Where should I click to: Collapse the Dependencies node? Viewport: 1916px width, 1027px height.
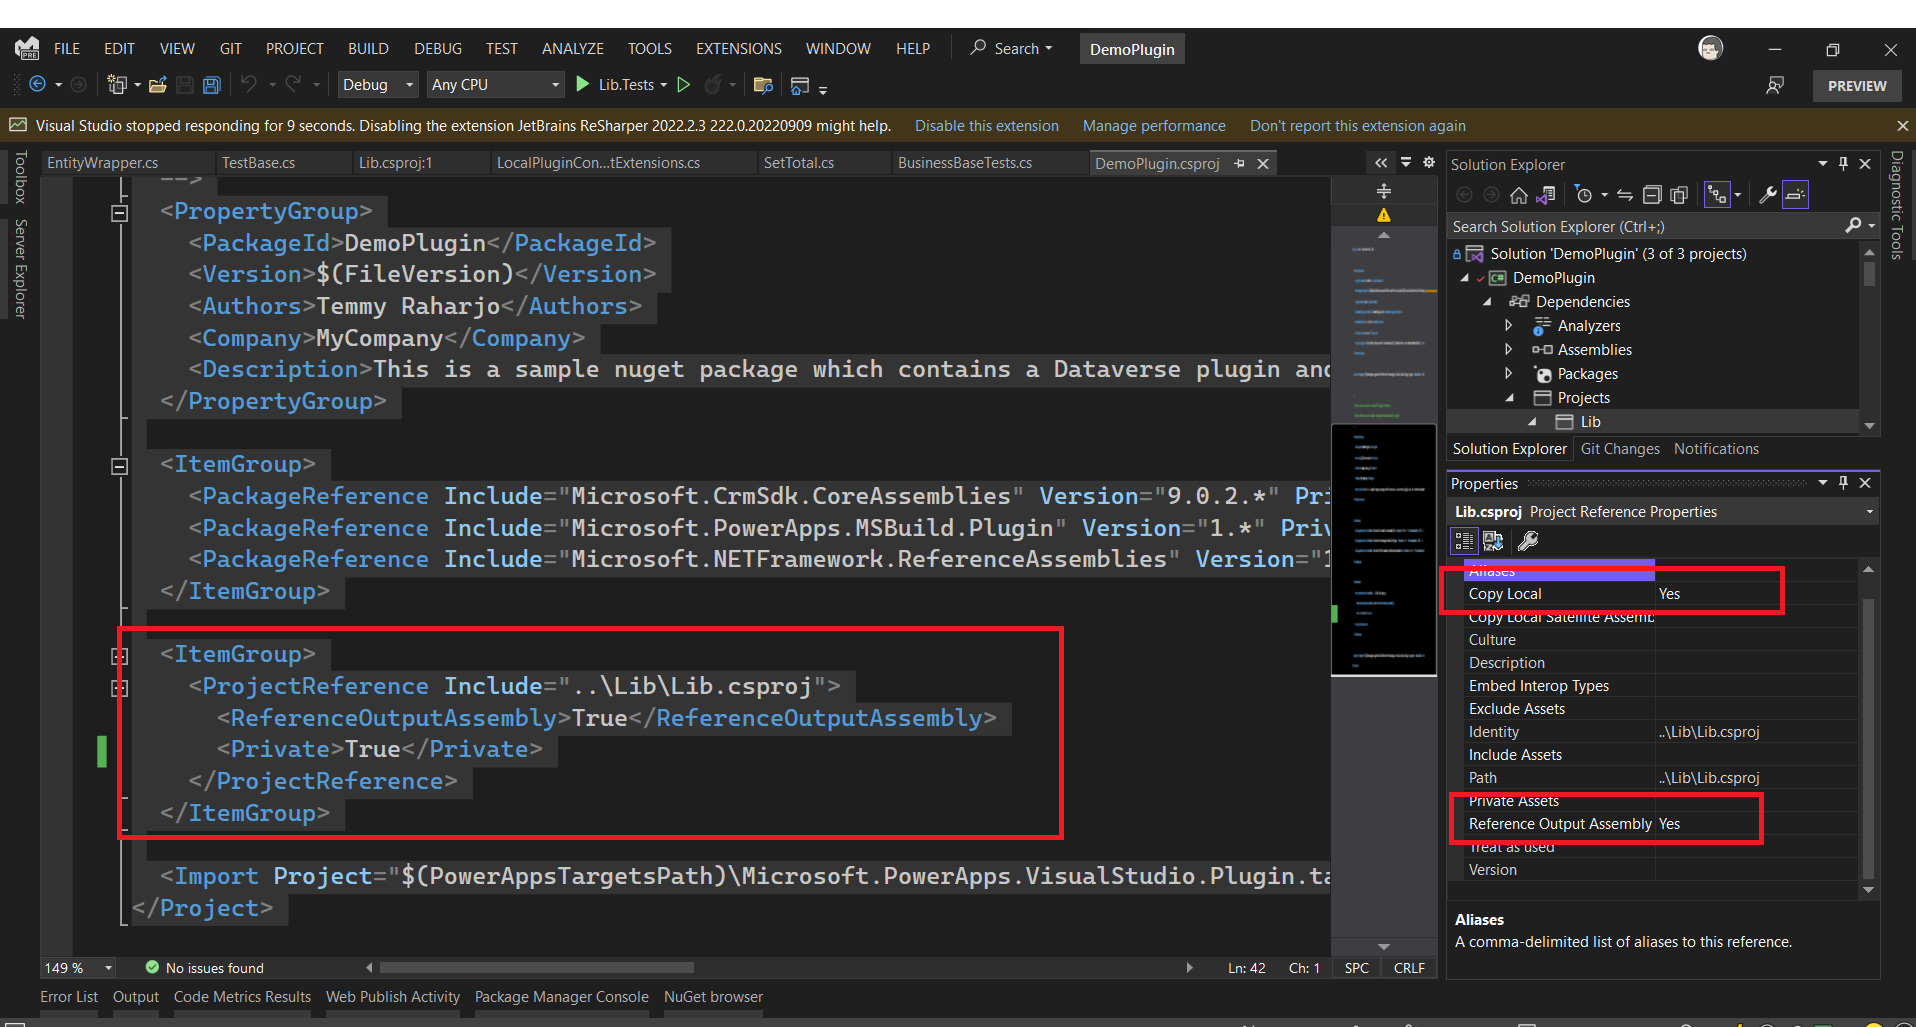pos(1487,301)
